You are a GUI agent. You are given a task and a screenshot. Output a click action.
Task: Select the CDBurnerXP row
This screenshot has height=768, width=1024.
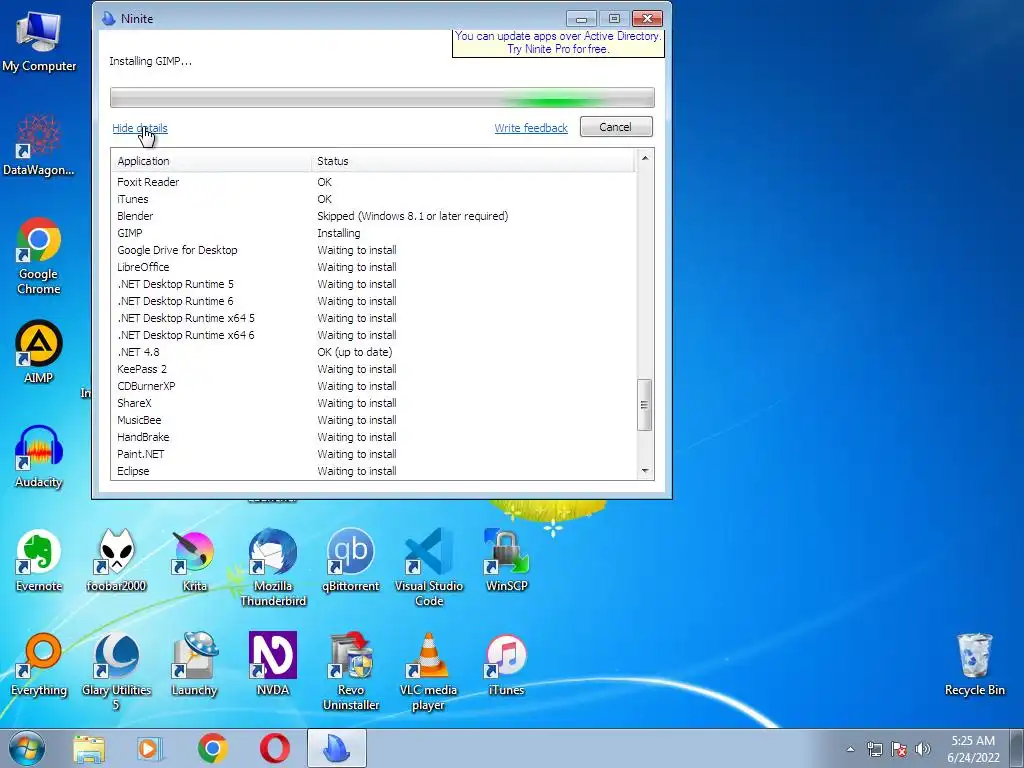click(x=374, y=386)
